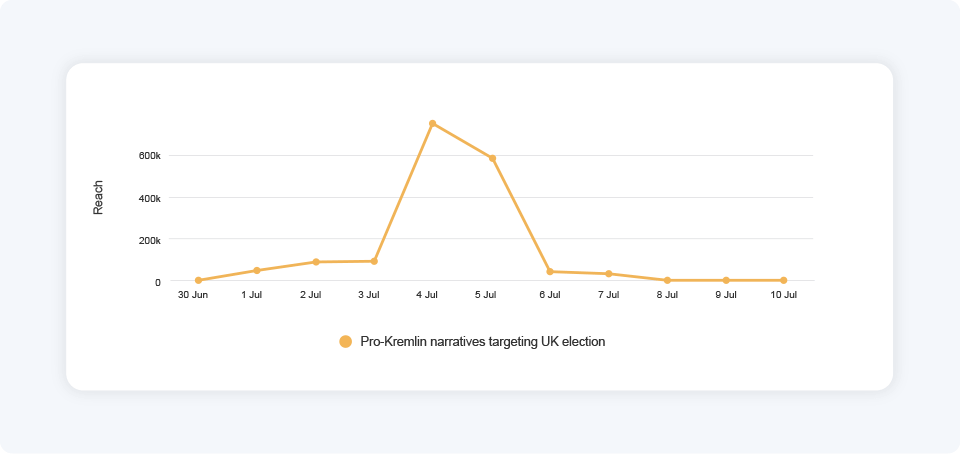Viewport: 961px width, 454px height.
Task: Click the 30 Jun data point
Action: [x=198, y=280]
